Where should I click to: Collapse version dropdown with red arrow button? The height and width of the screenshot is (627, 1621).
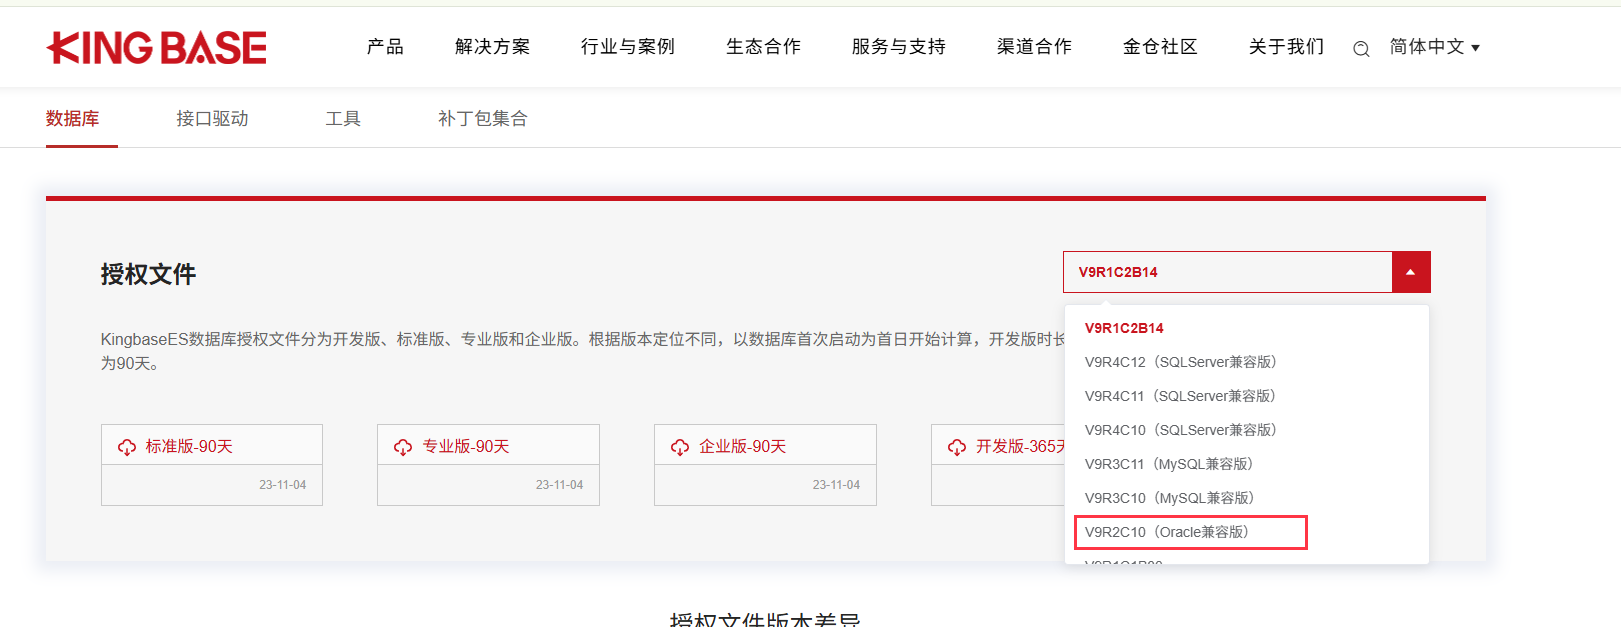pyautogui.click(x=1411, y=272)
